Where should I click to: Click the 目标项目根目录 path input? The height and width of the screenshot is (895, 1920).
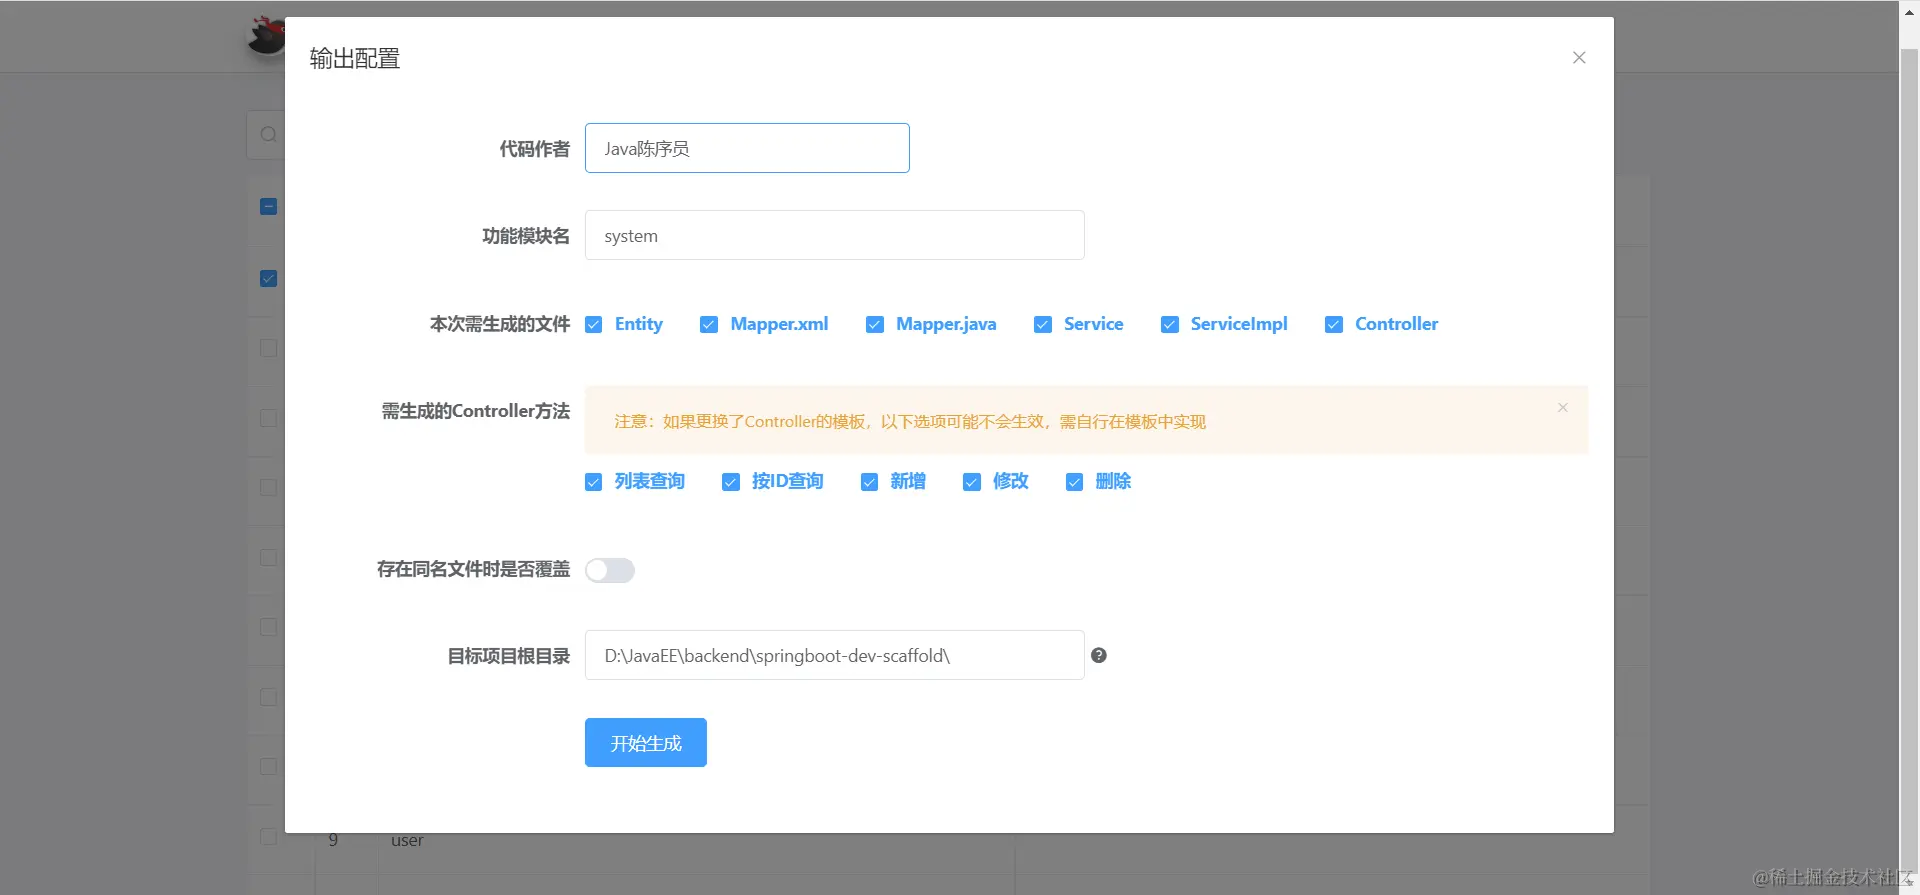click(835, 655)
